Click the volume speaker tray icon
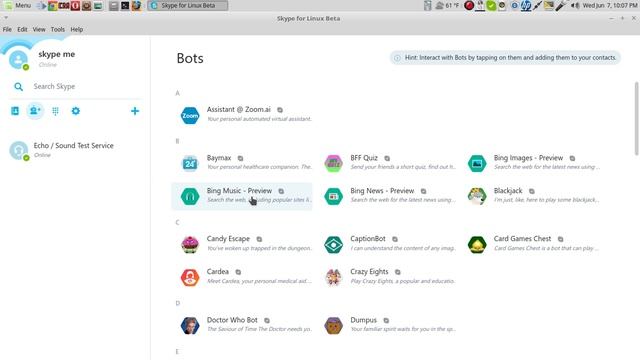Screen dimensions: 640x360 pyautogui.click(x=575, y=5)
